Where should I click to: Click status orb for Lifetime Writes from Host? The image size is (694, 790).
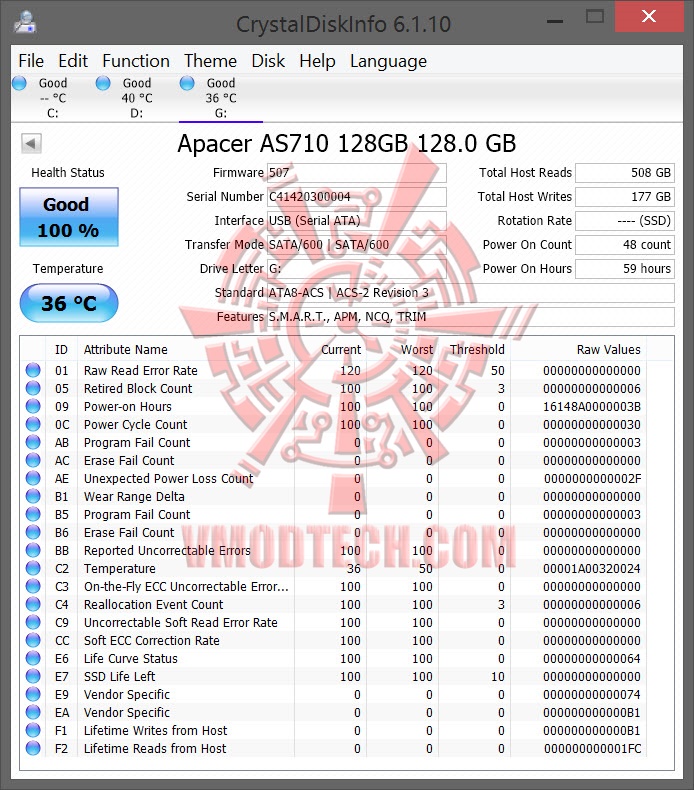tap(33, 730)
